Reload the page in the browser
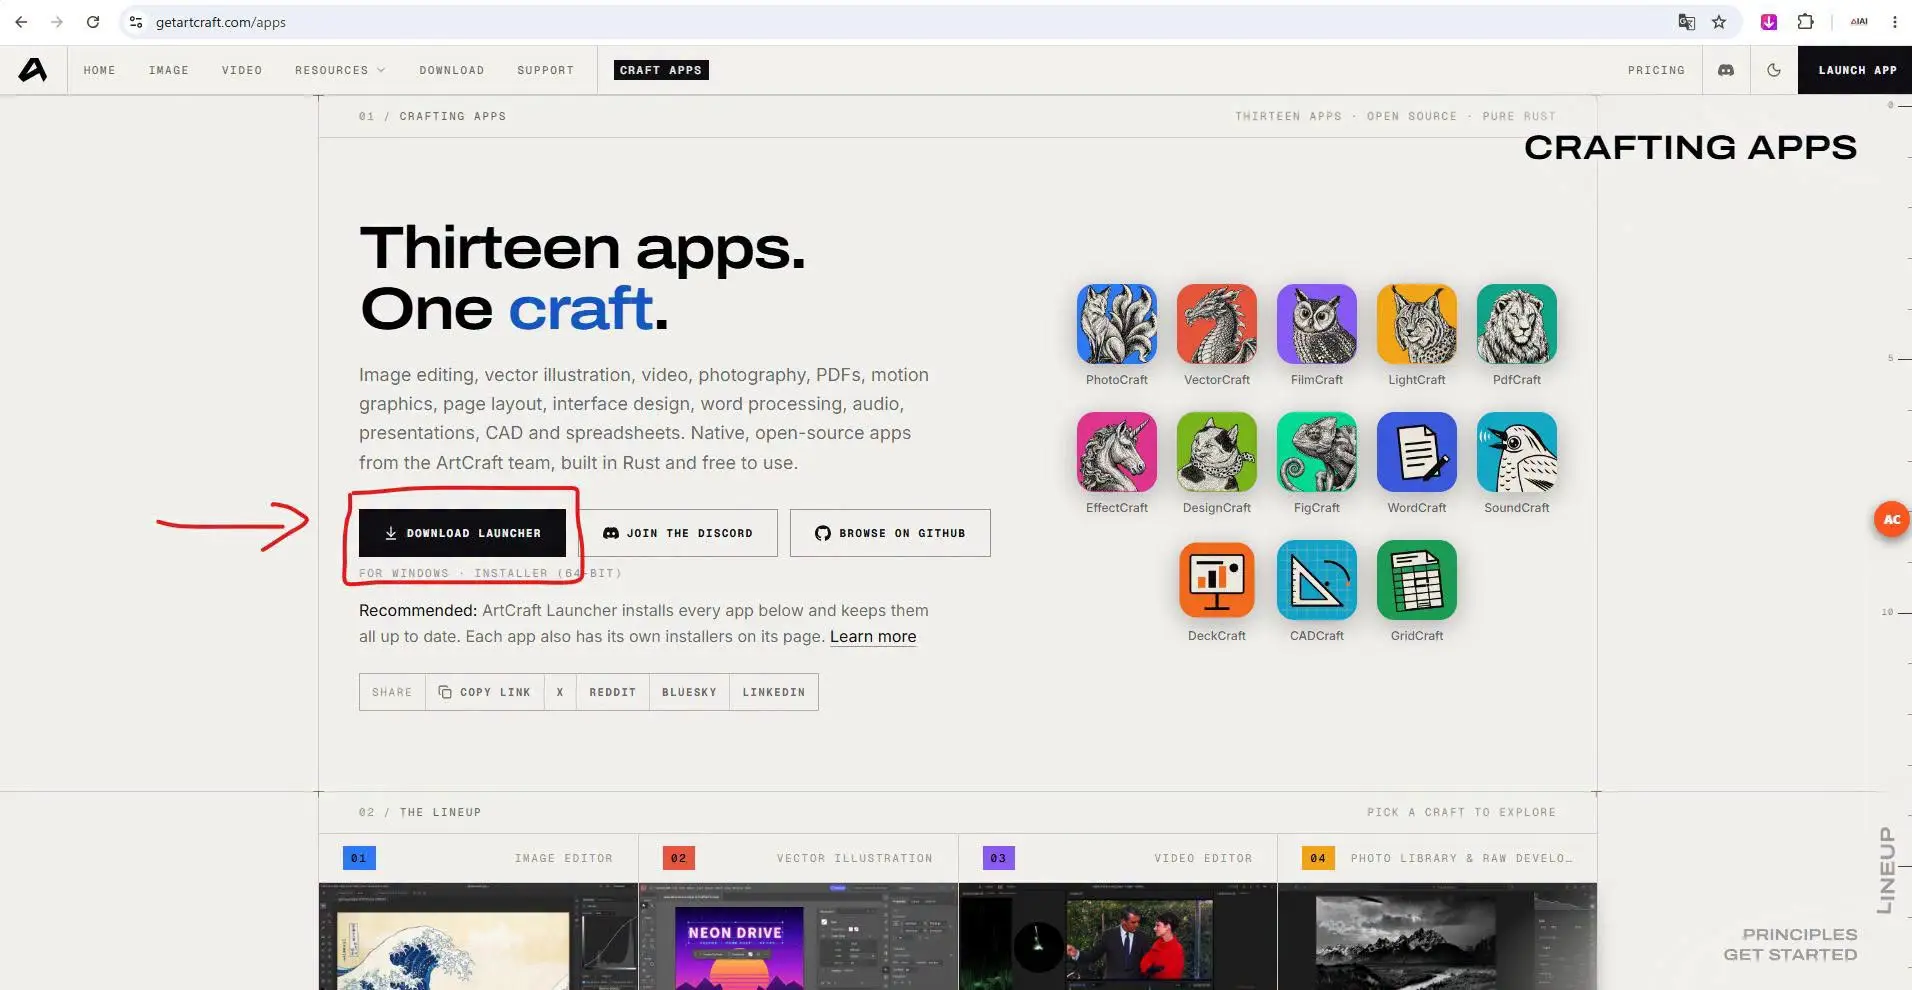 (93, 22)
